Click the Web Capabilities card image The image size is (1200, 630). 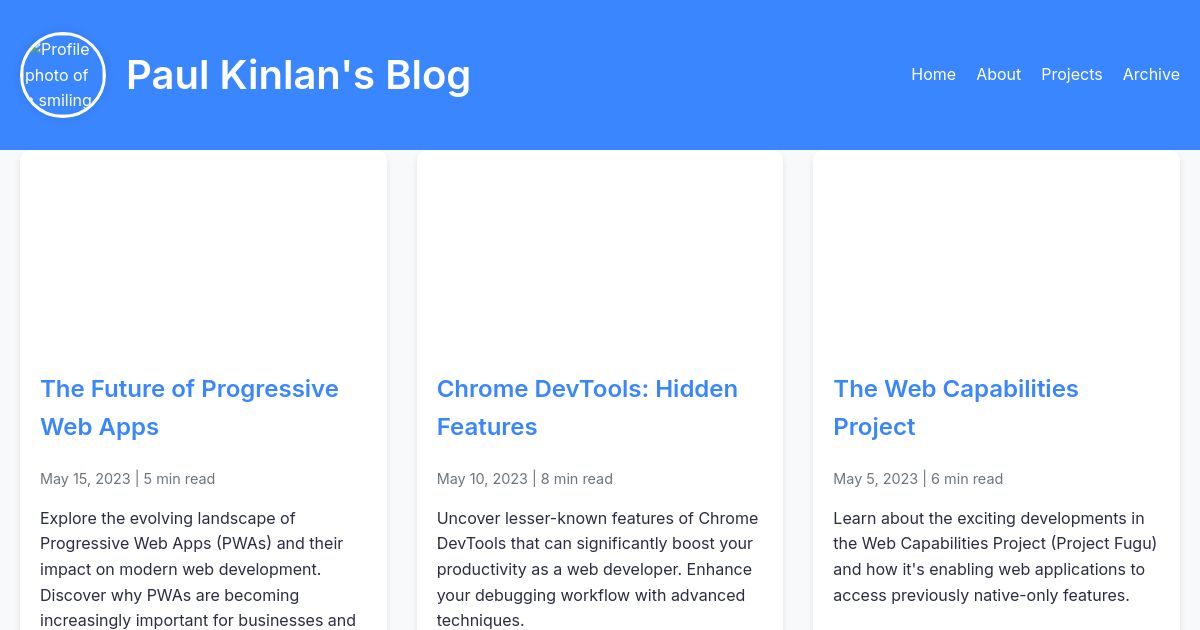point(996,255)
